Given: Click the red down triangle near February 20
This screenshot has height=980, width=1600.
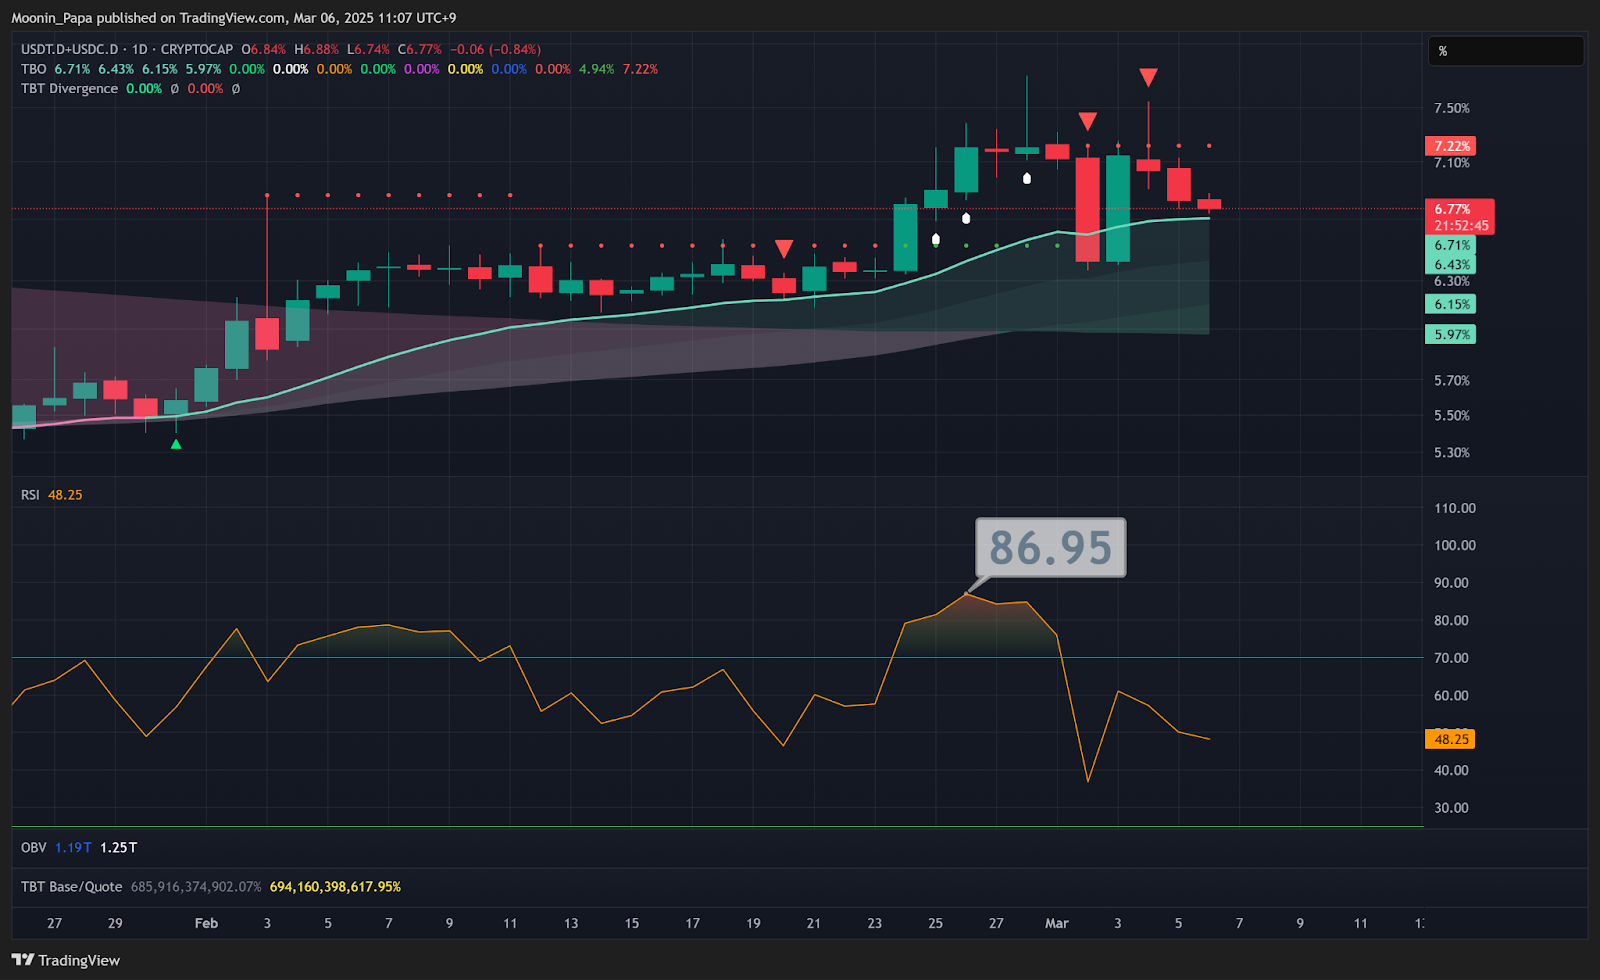Looking at the screenshot, I should point(784,249).
